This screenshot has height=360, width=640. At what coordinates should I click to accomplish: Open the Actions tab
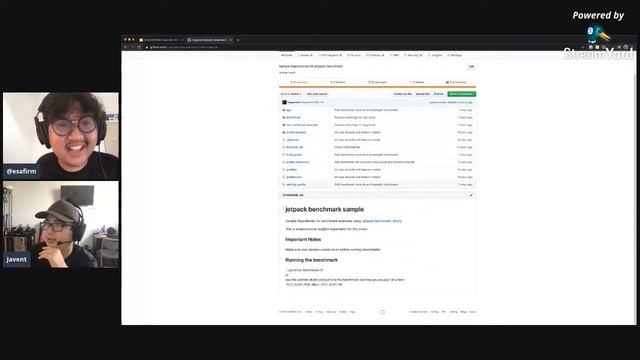tap(354, 55)
